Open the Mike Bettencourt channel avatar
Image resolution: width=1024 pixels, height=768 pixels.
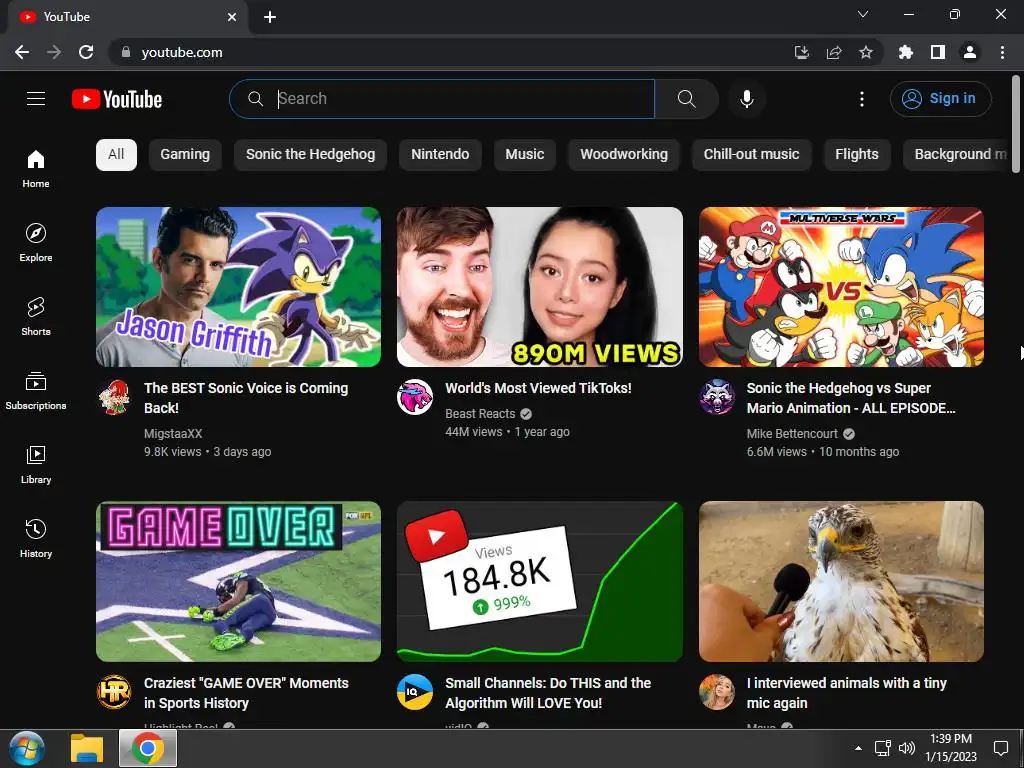tap(717, 397)
